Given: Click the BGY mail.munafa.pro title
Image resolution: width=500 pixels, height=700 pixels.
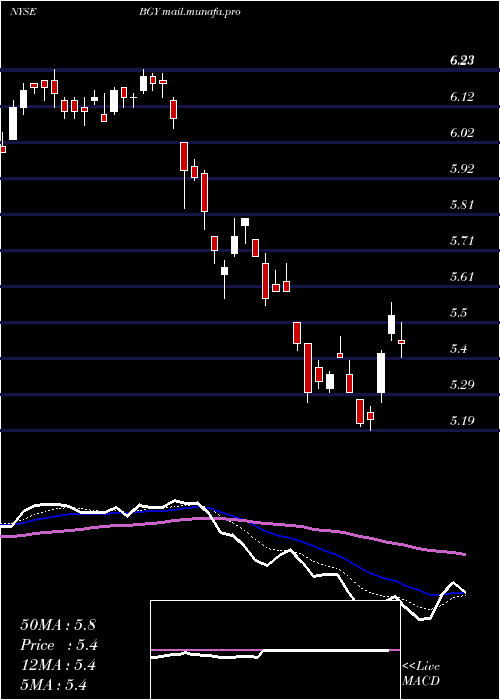Looking at the screenshot, I should tap(190, 12).
